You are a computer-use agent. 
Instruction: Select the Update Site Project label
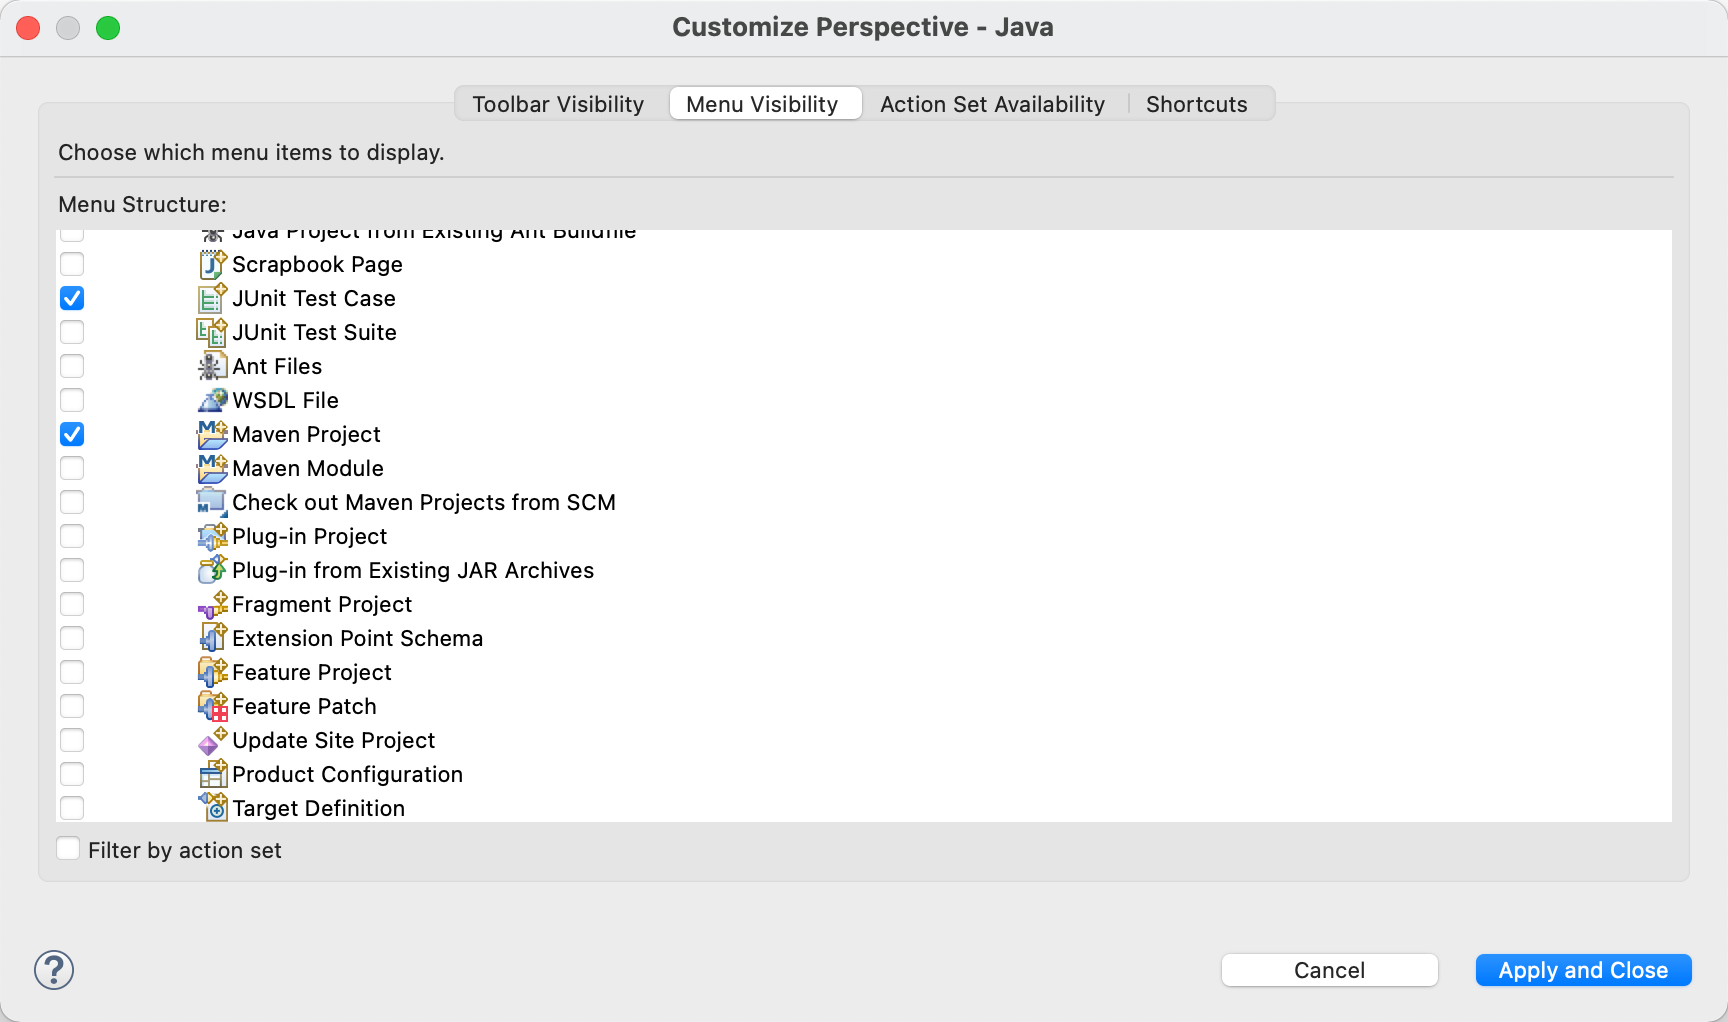(x=334, y=740)
